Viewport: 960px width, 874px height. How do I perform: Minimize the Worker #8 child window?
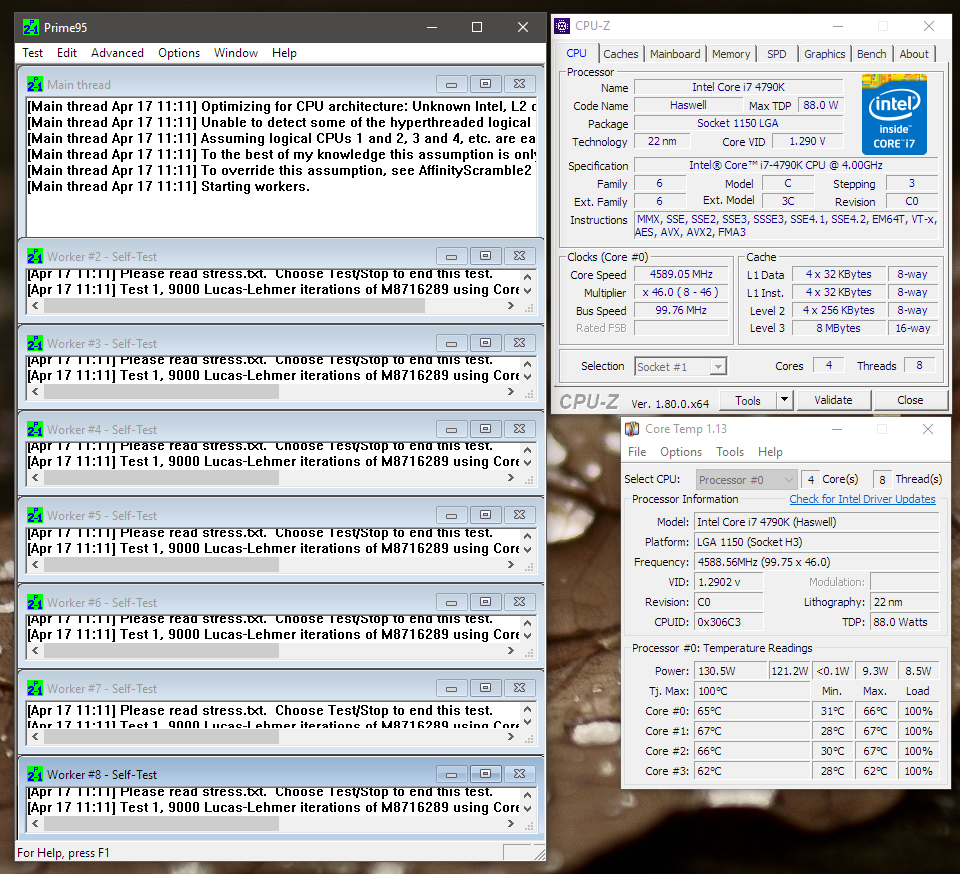[x=452, y=774]
